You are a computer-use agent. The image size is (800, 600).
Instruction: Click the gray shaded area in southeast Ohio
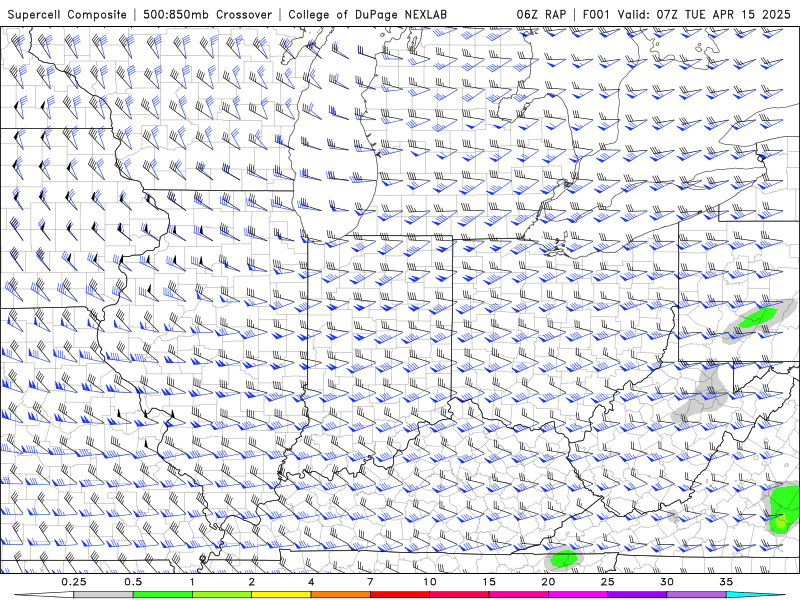point(703,394)
